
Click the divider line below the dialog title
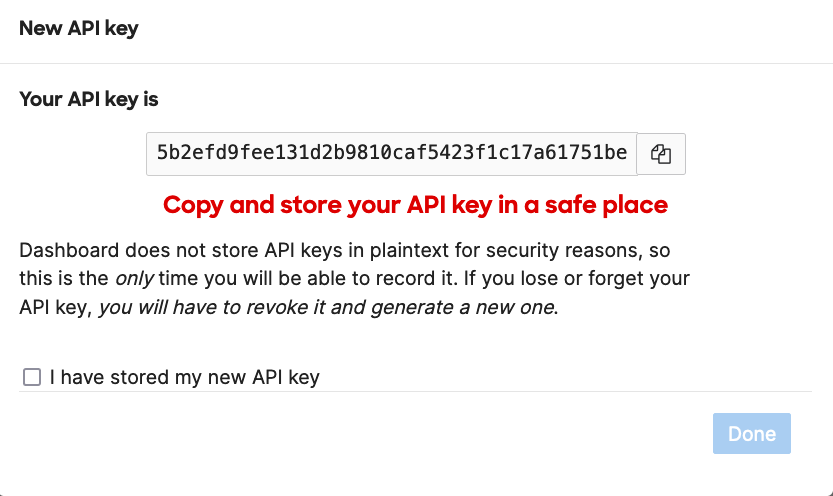click(416, 64)
